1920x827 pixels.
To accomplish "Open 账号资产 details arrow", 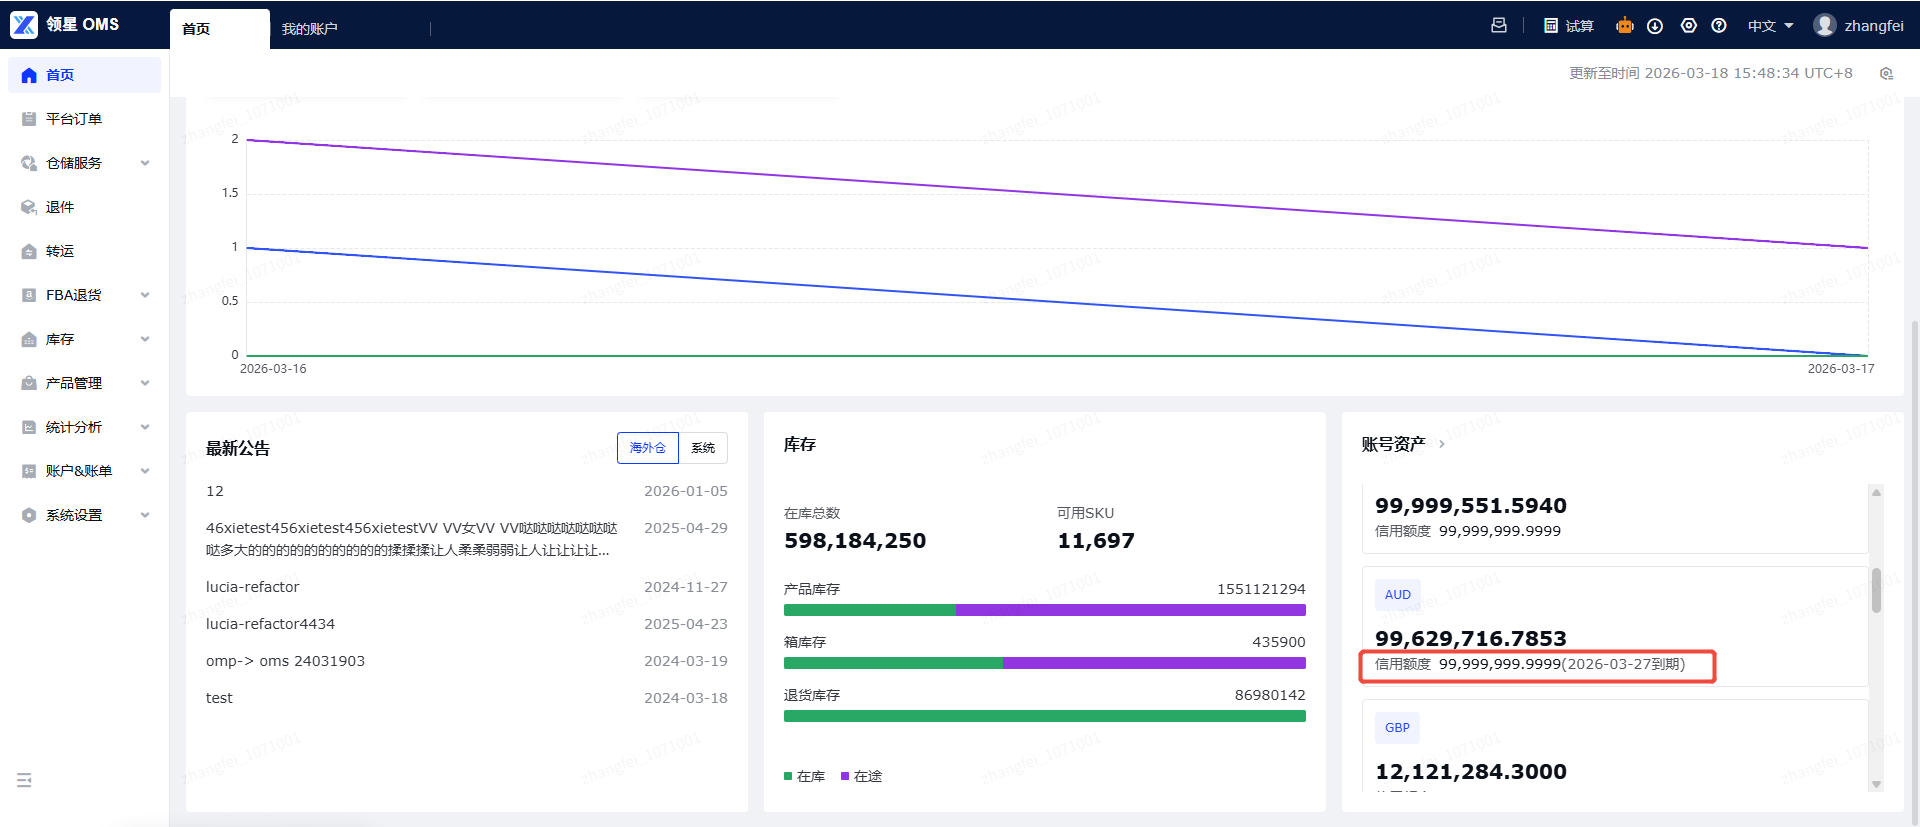I will [x=1441, y=444].
